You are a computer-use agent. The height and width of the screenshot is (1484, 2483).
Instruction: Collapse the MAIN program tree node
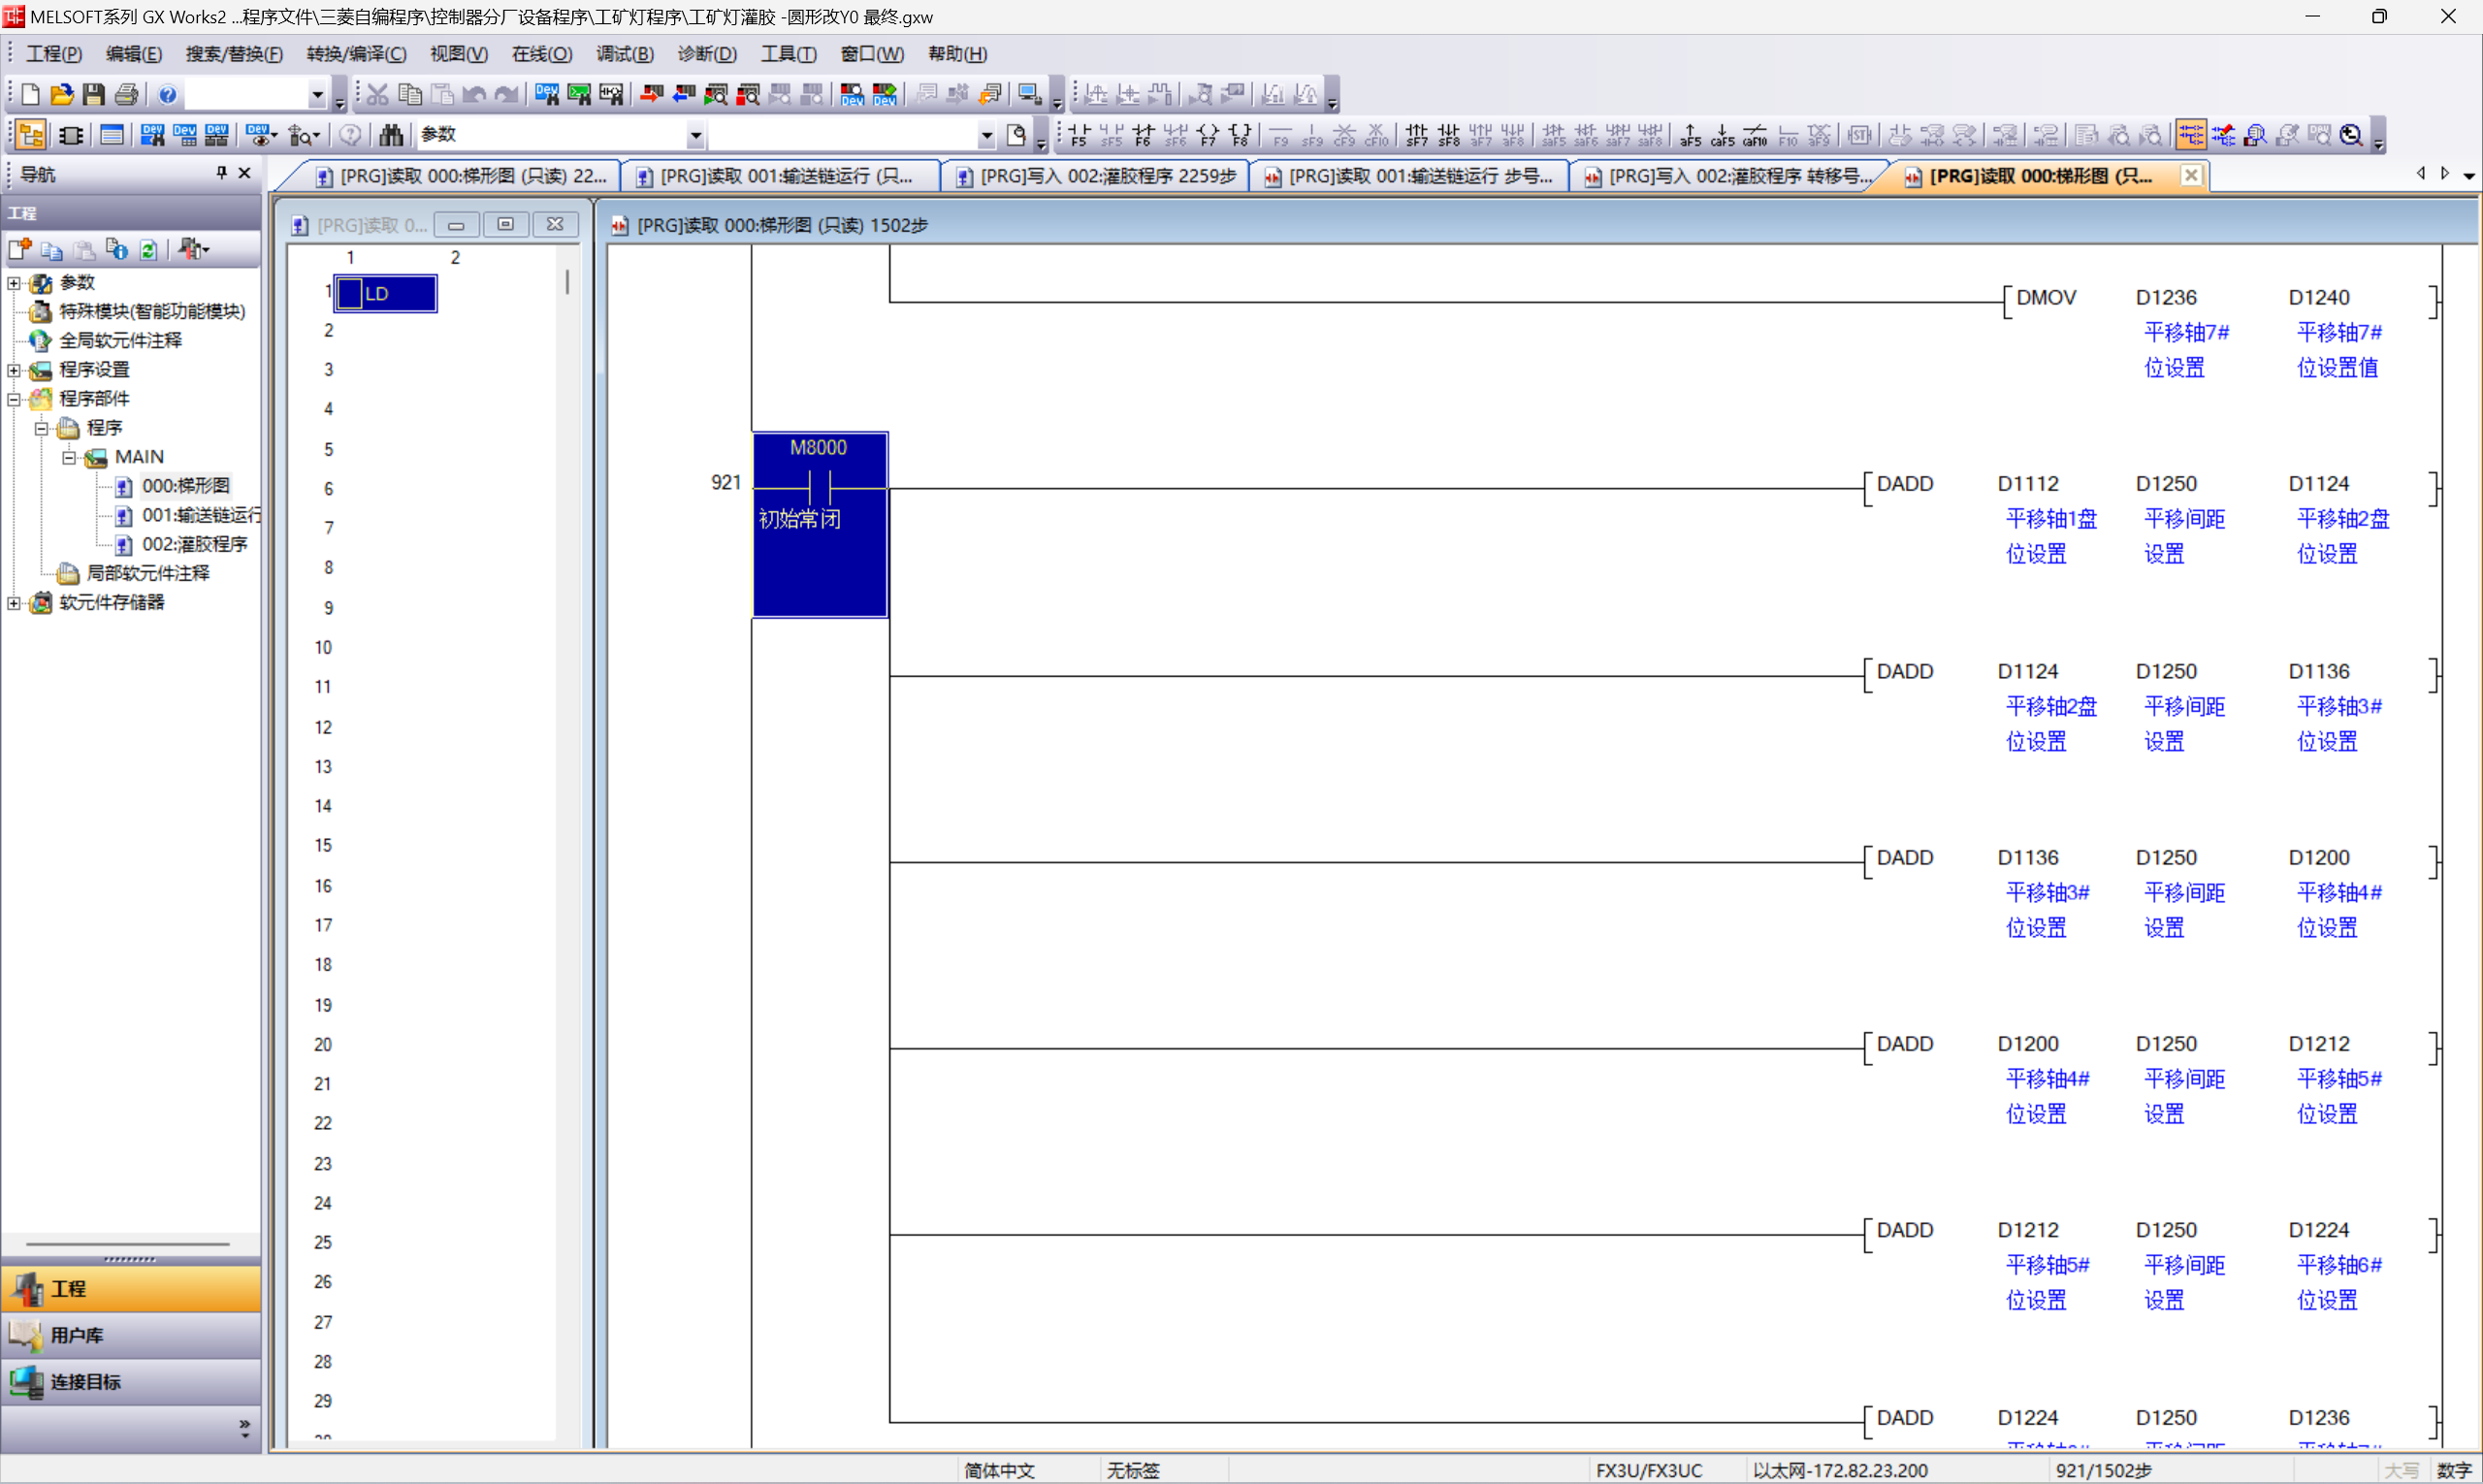tap(69, 457)
